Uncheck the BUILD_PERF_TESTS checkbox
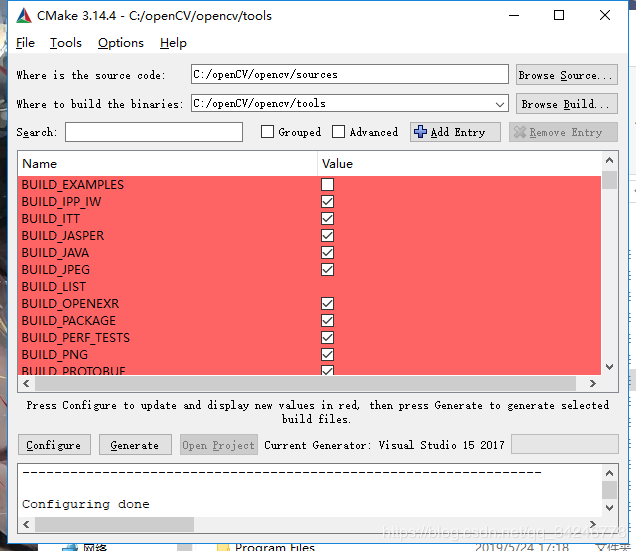 coord(327,338)
